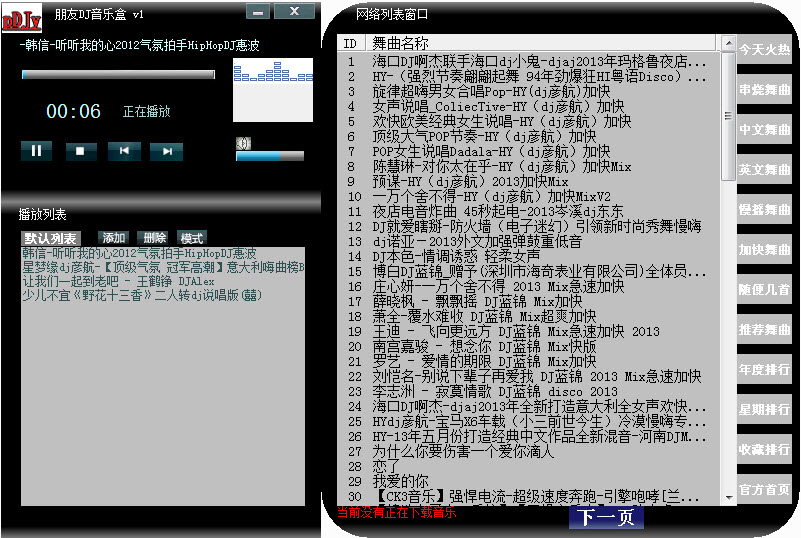Select song 23 李志洲 - 寂寞情歌
This screenshot has height=538, width=801.
529,391
